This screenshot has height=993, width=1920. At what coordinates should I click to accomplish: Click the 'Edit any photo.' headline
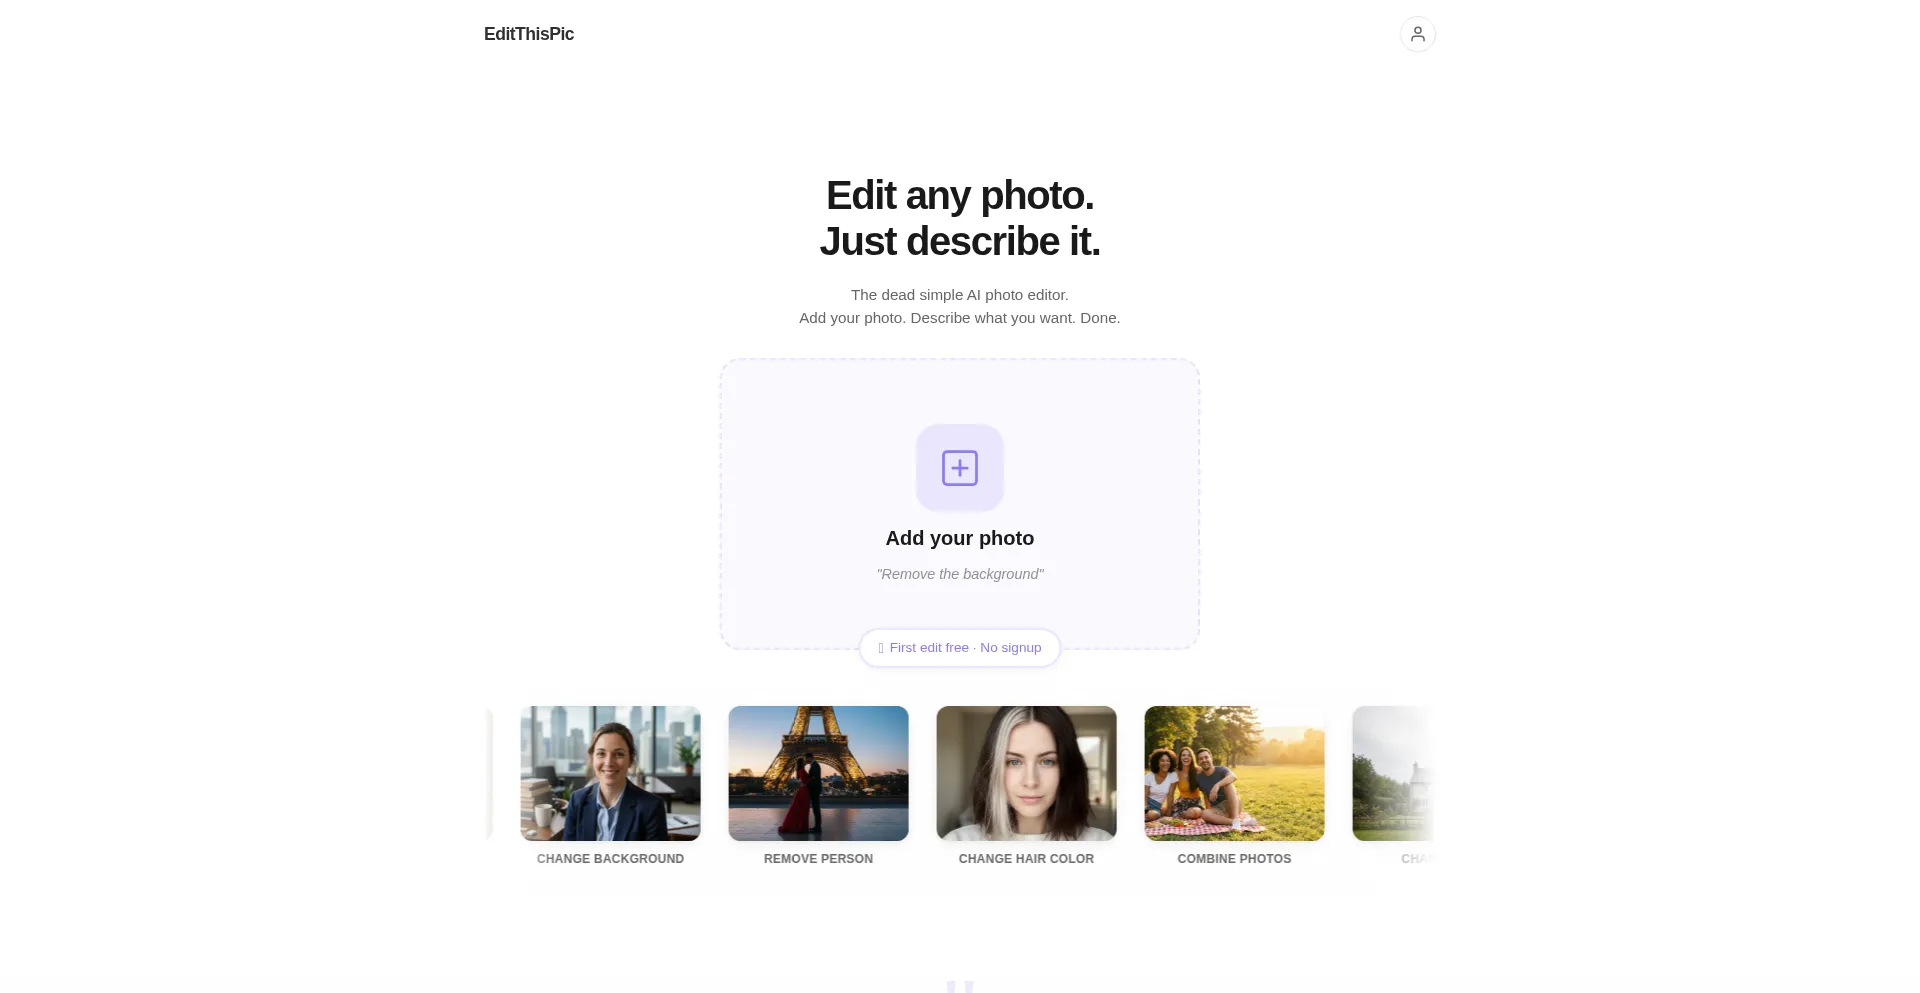point(960,196)
